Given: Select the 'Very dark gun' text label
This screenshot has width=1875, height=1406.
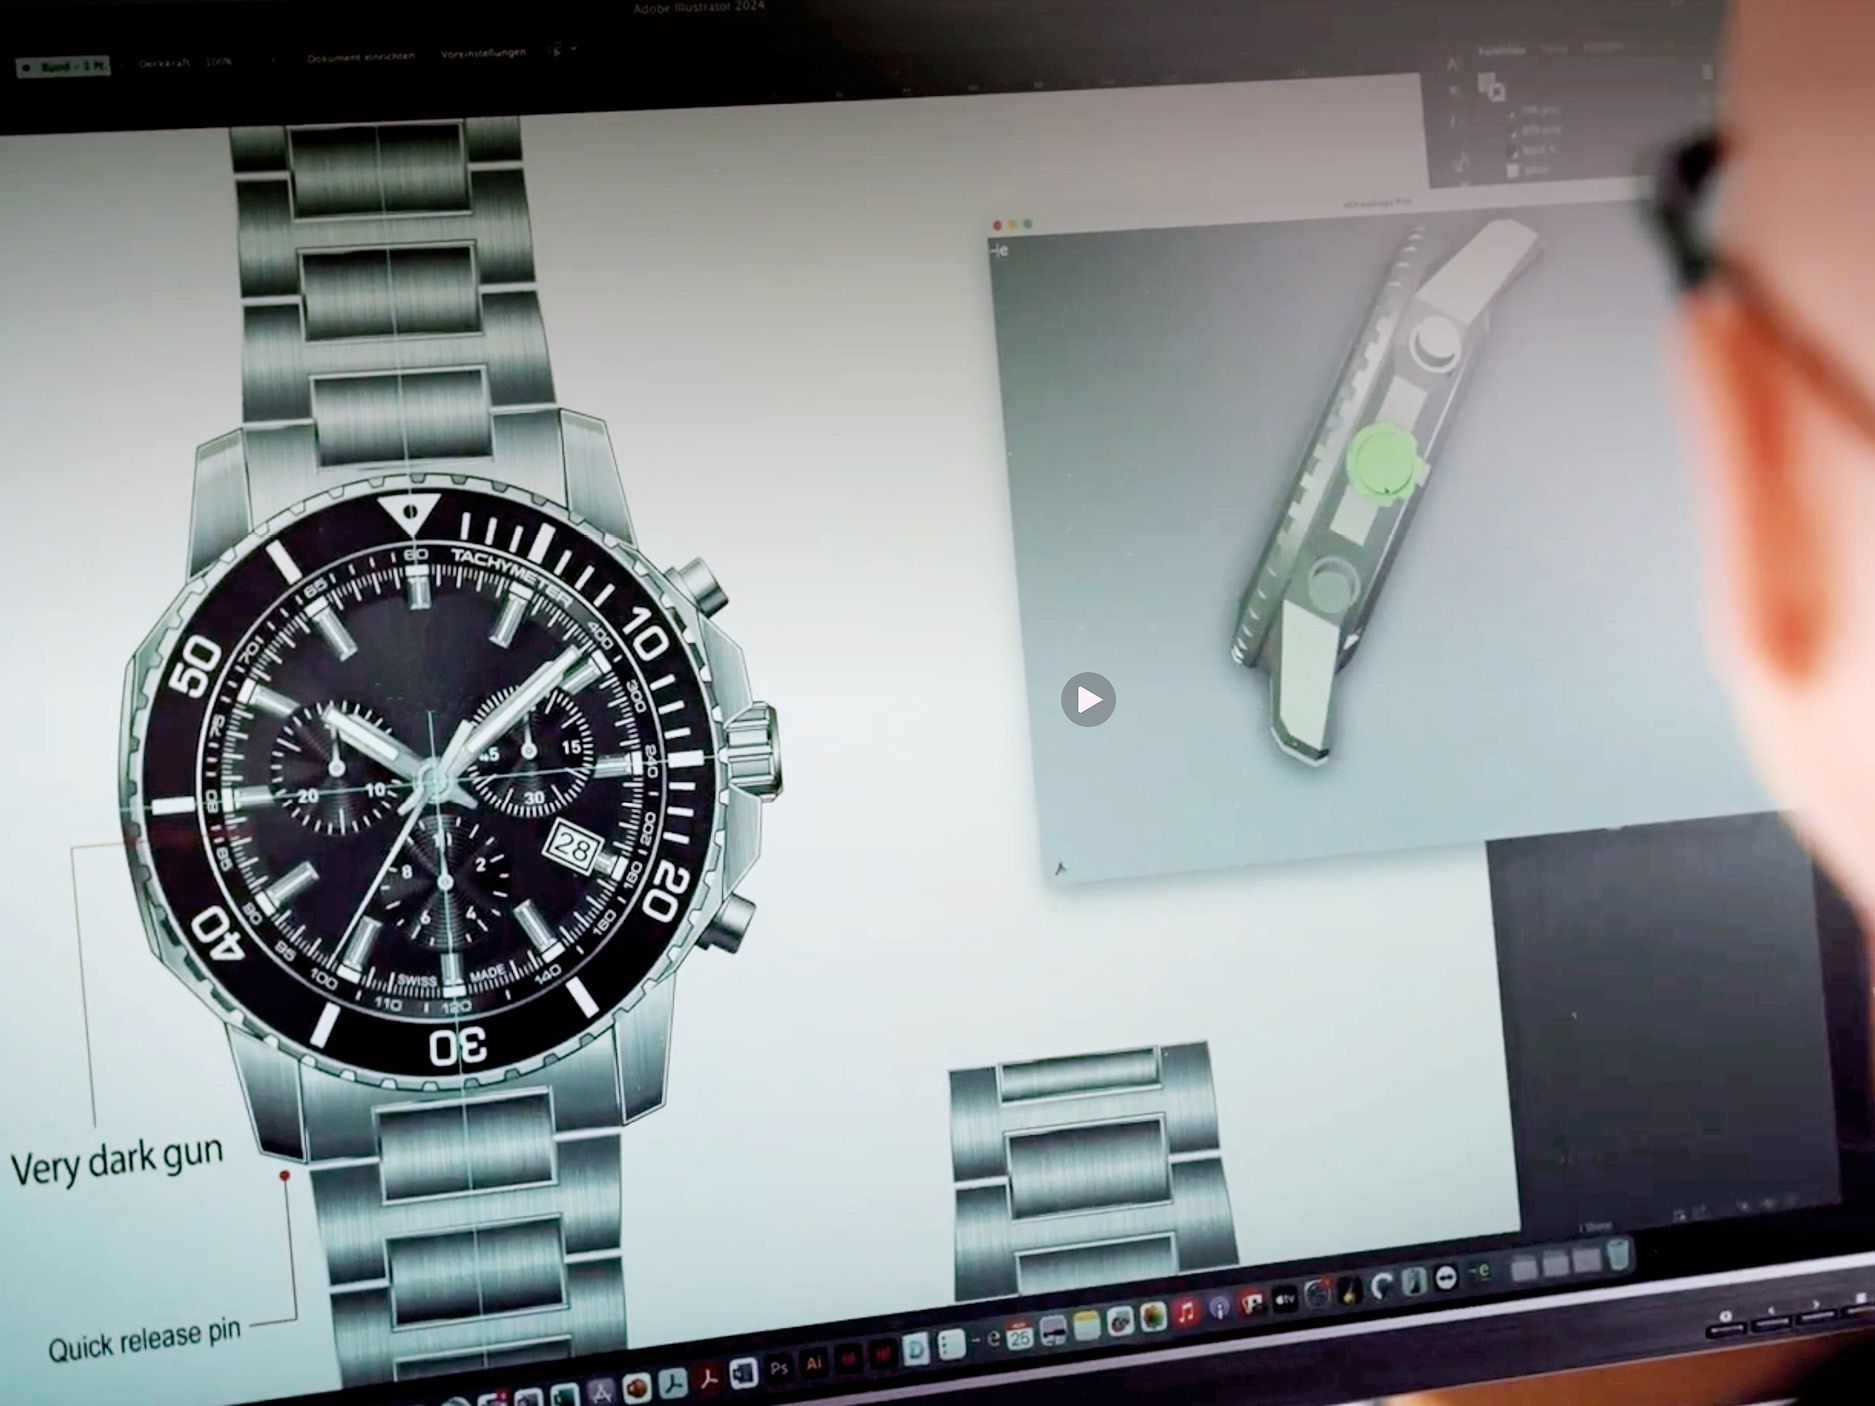Looking at the screenshot, I should tap(117, 1160).
